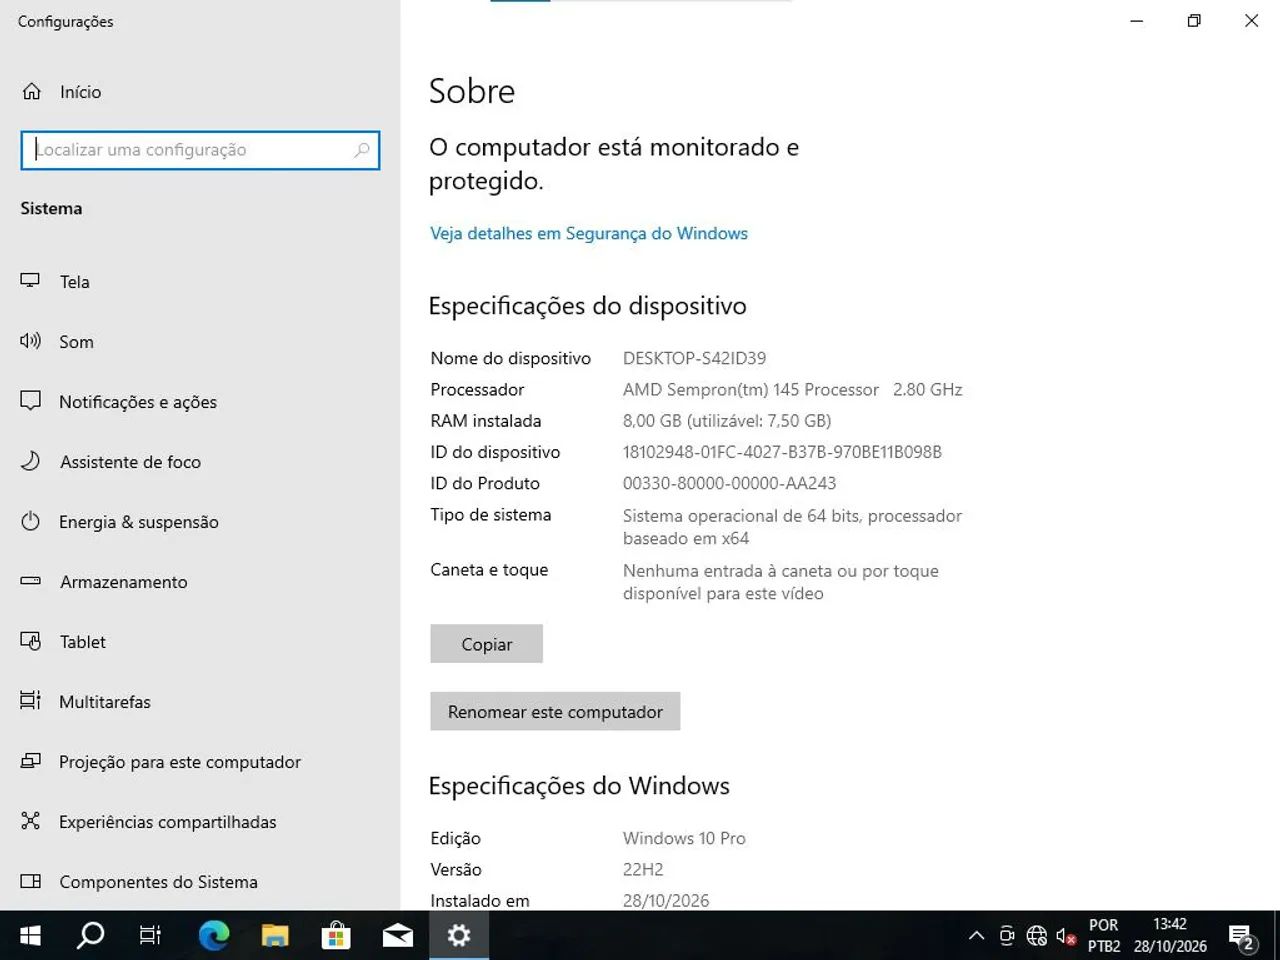The height and width of the screenshot is (960, 1280).
Task: Open Assistente de foco settings
Action: [x=200, y=462]
